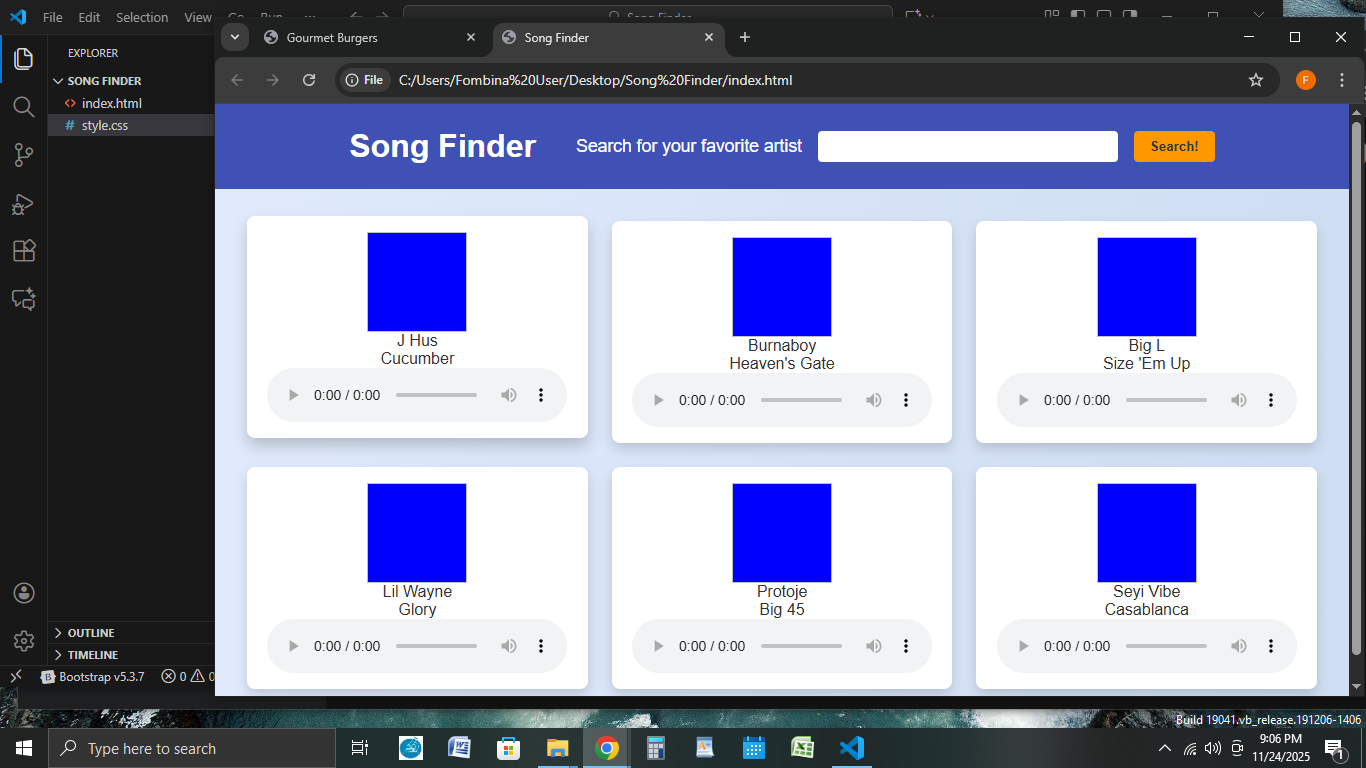1366x768 pixels.
Task: Open File Explorer from the taskbar
Action: pyautogui.click(x=558, y=748)
